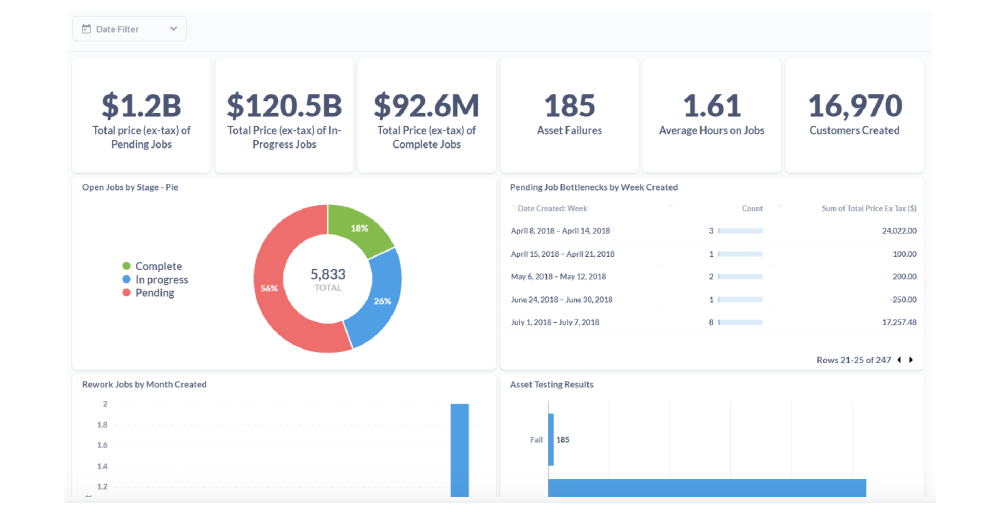
Task: Click the tall blue Rework Jobs bar
Action: pyautogui.click(x=460, y=450)
